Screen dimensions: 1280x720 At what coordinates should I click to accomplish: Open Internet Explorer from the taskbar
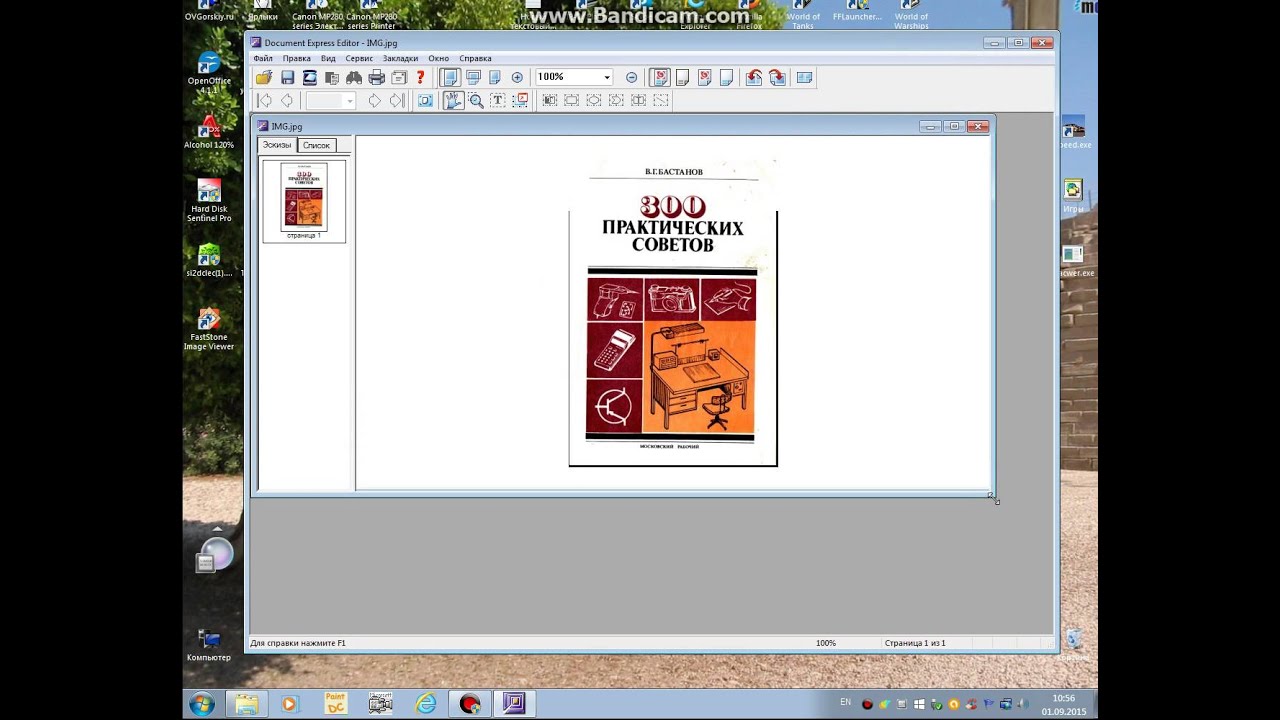426,704
